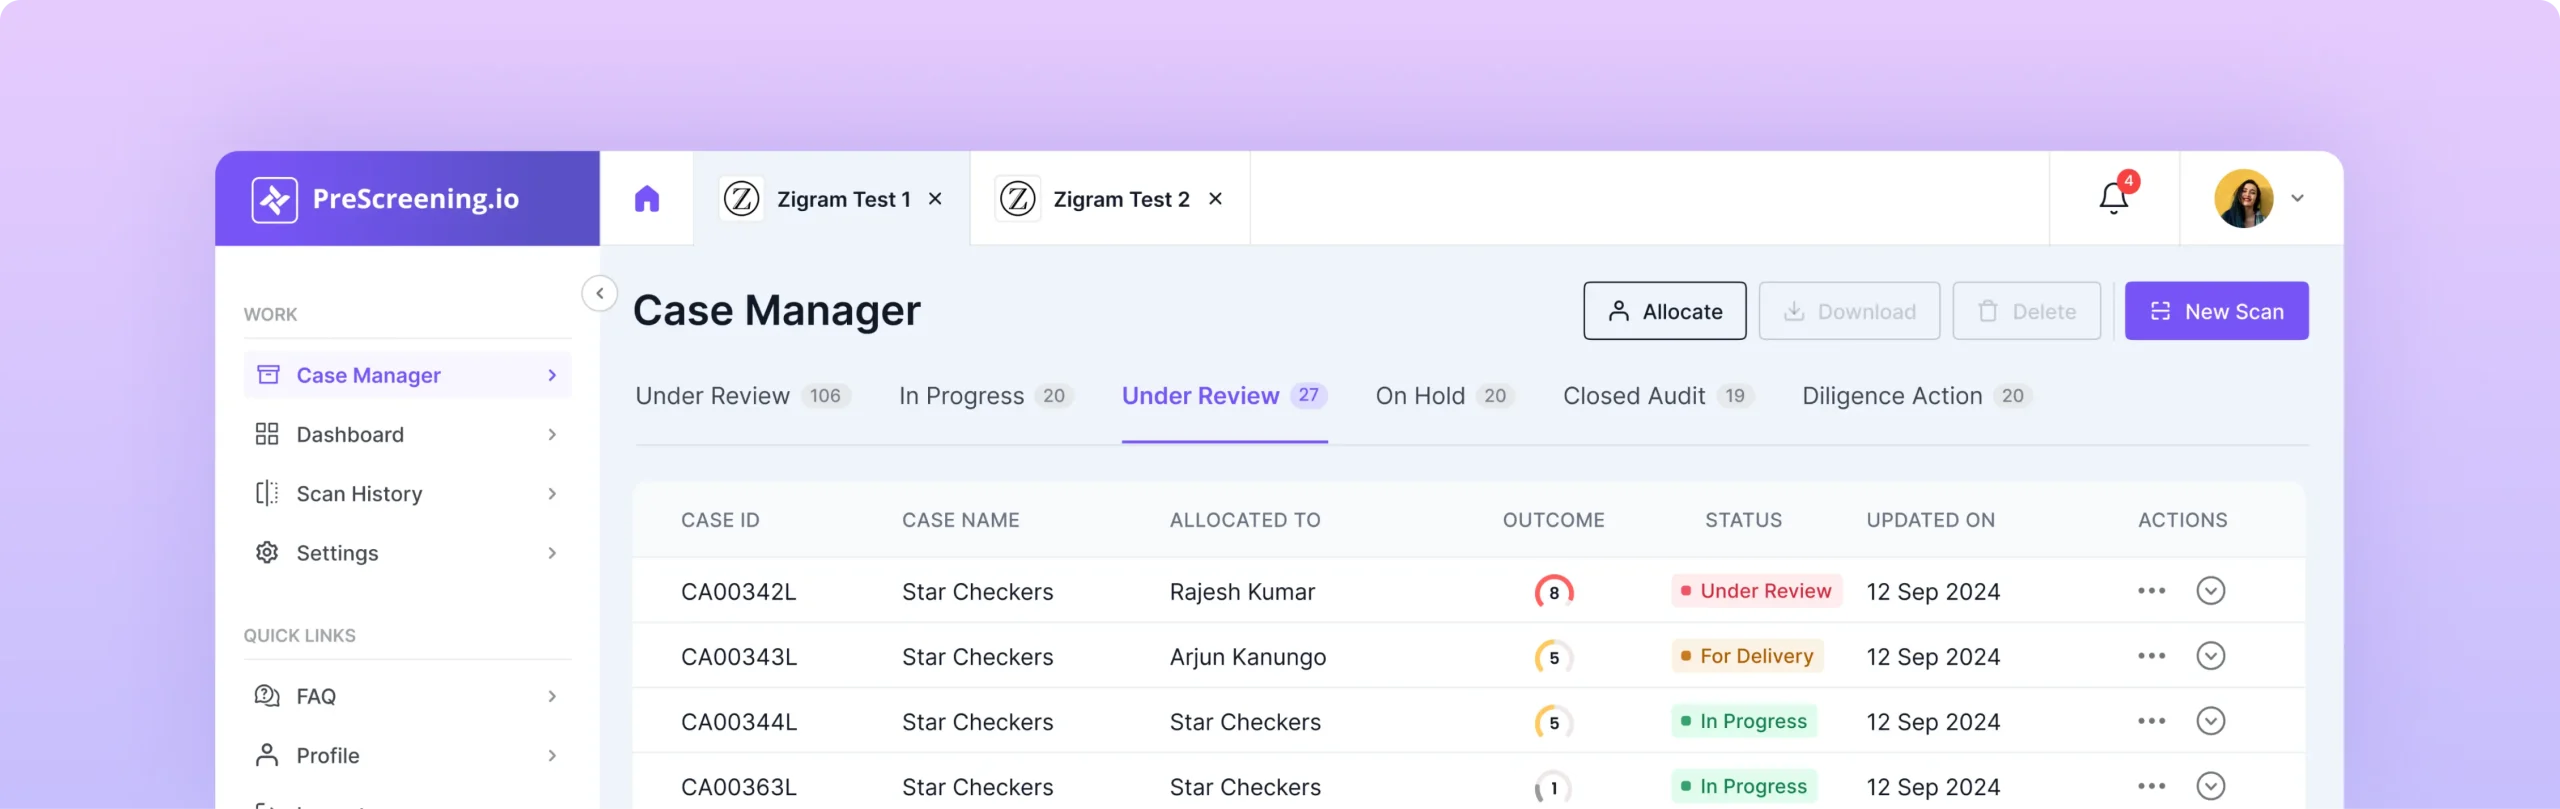Click the Zigram Z logo in tab 1

click(x=741, y=199)
